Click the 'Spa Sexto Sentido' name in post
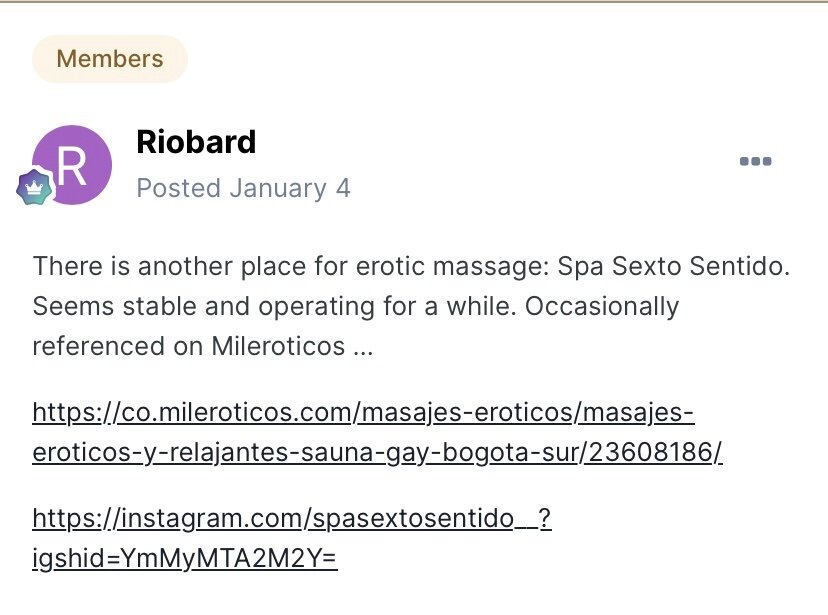The width and height of the screenshot is (828, 615). (673, 266)
